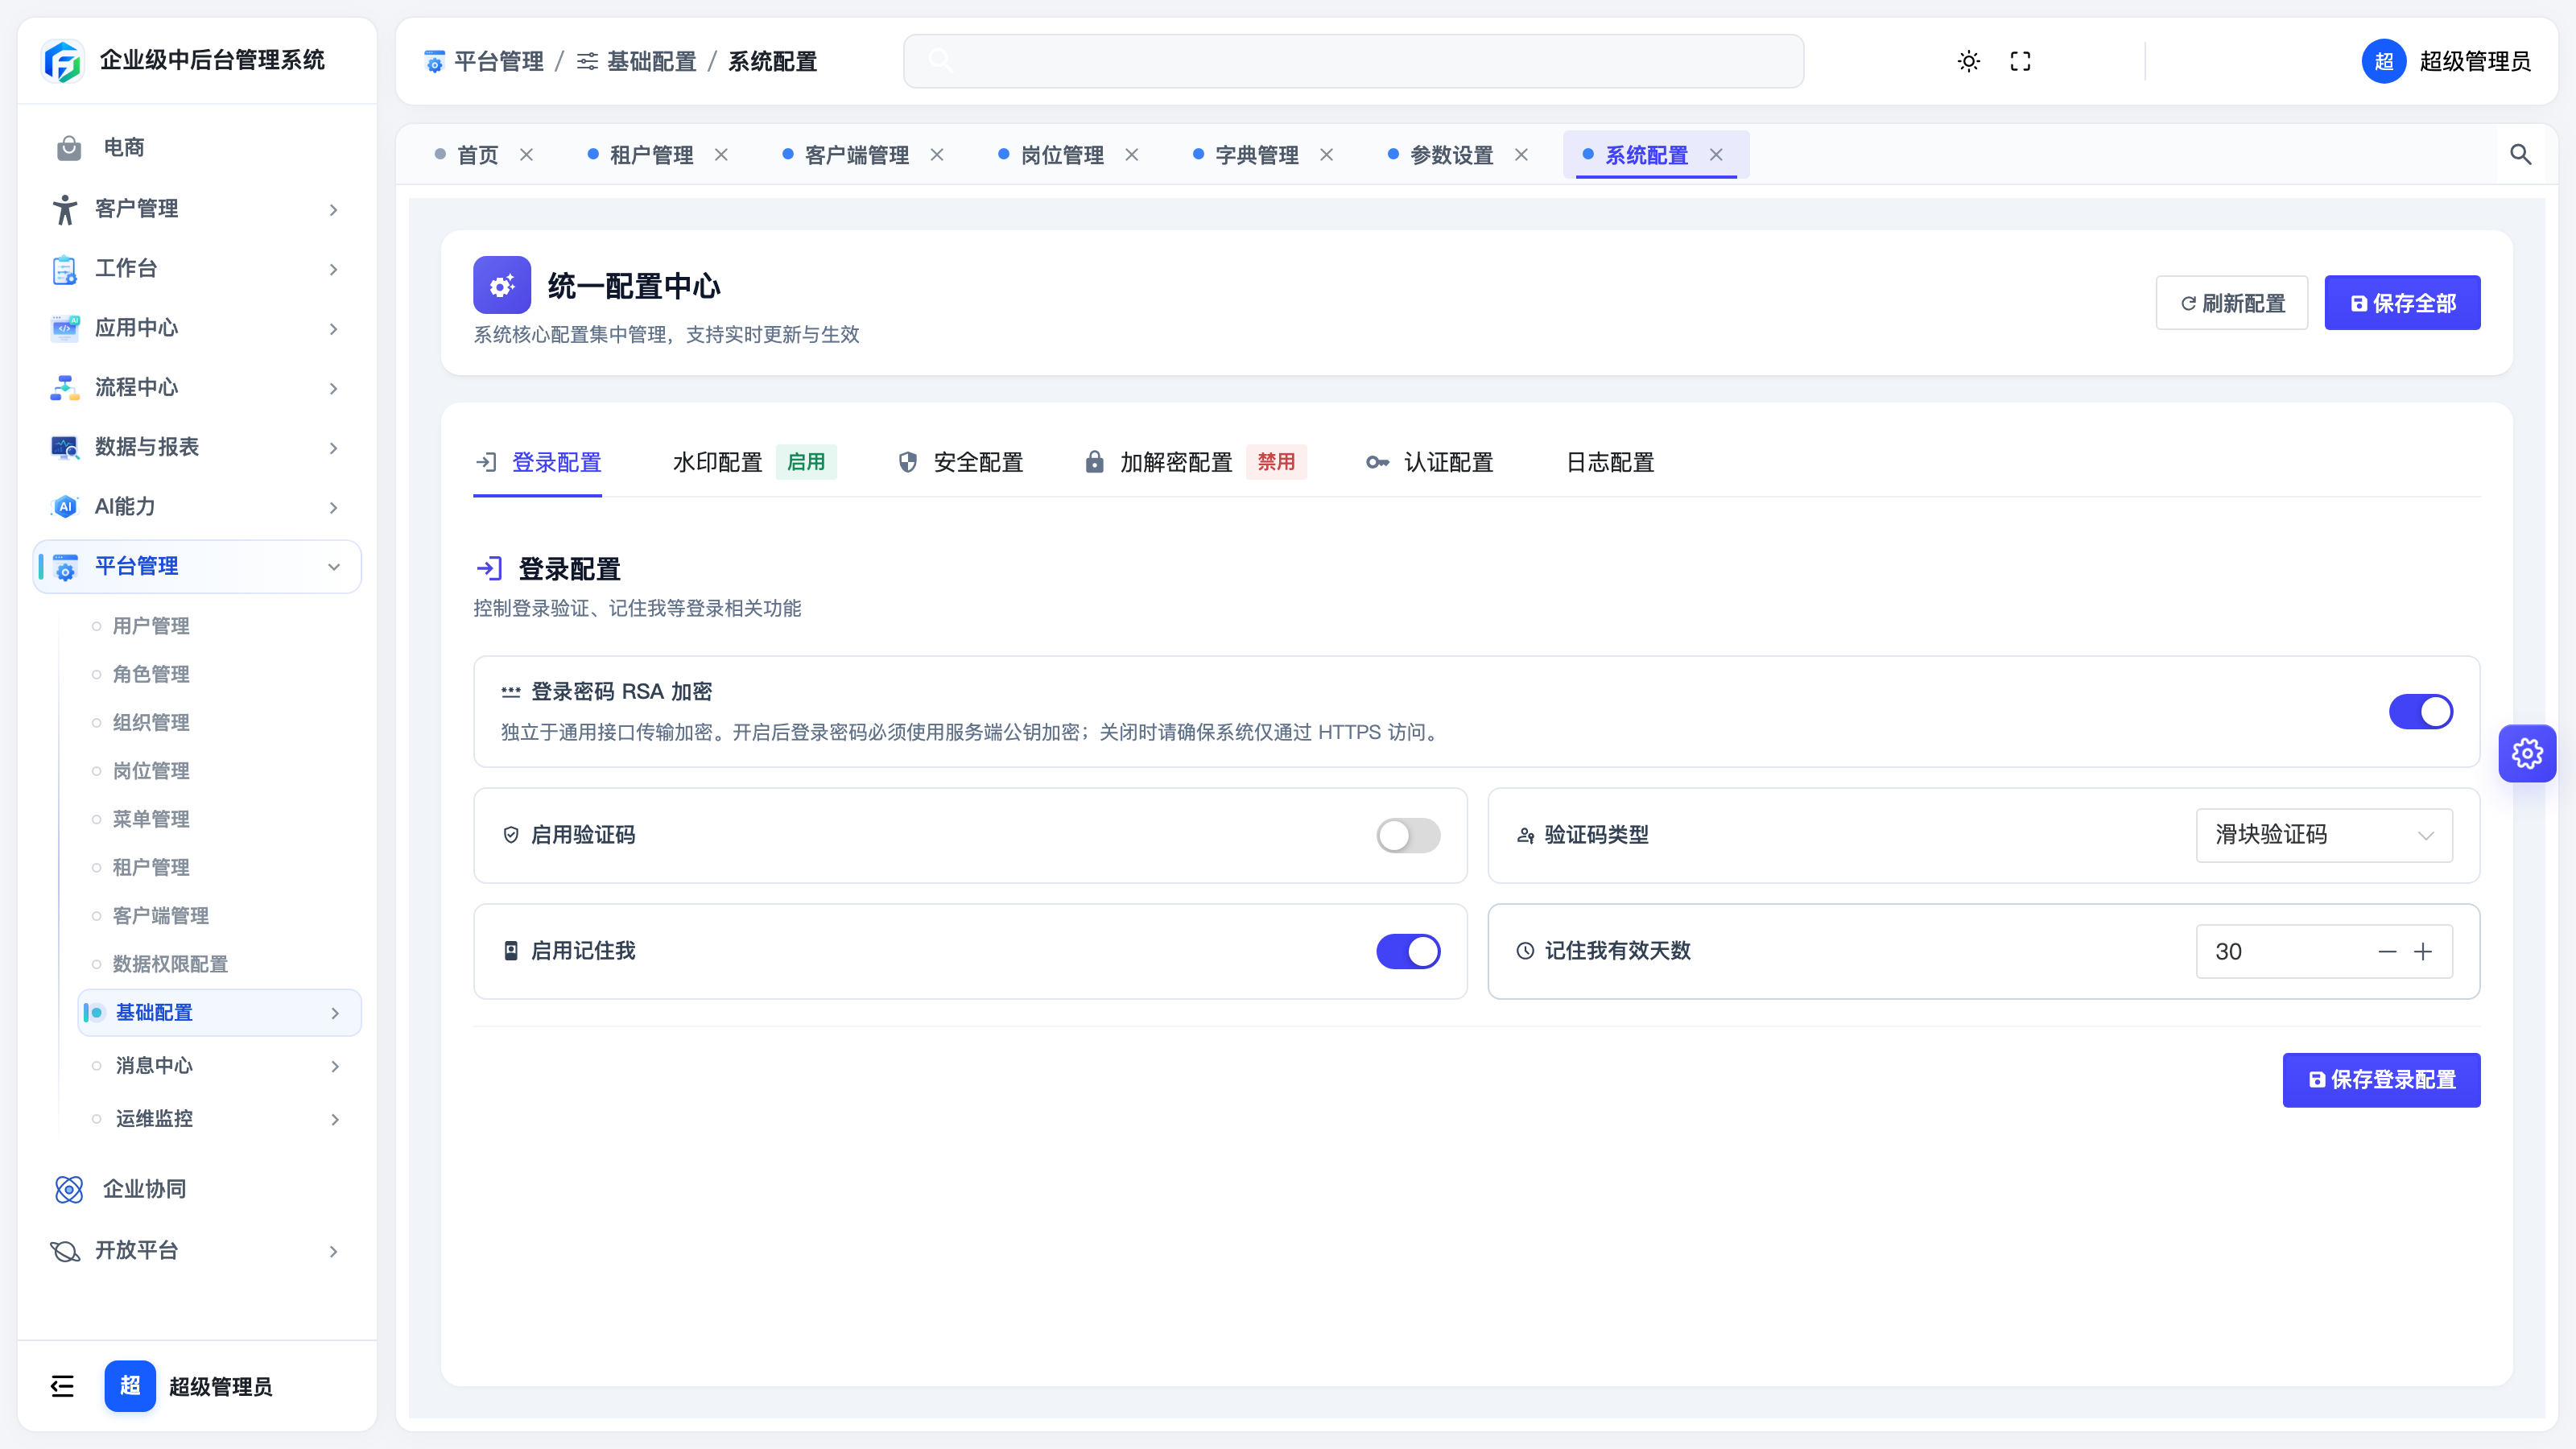Image resolution: width=2576 pixels, height=1449 pixels.
Task: Enter fullscreen with the expand icon
Action: [x=2020, y=61]
